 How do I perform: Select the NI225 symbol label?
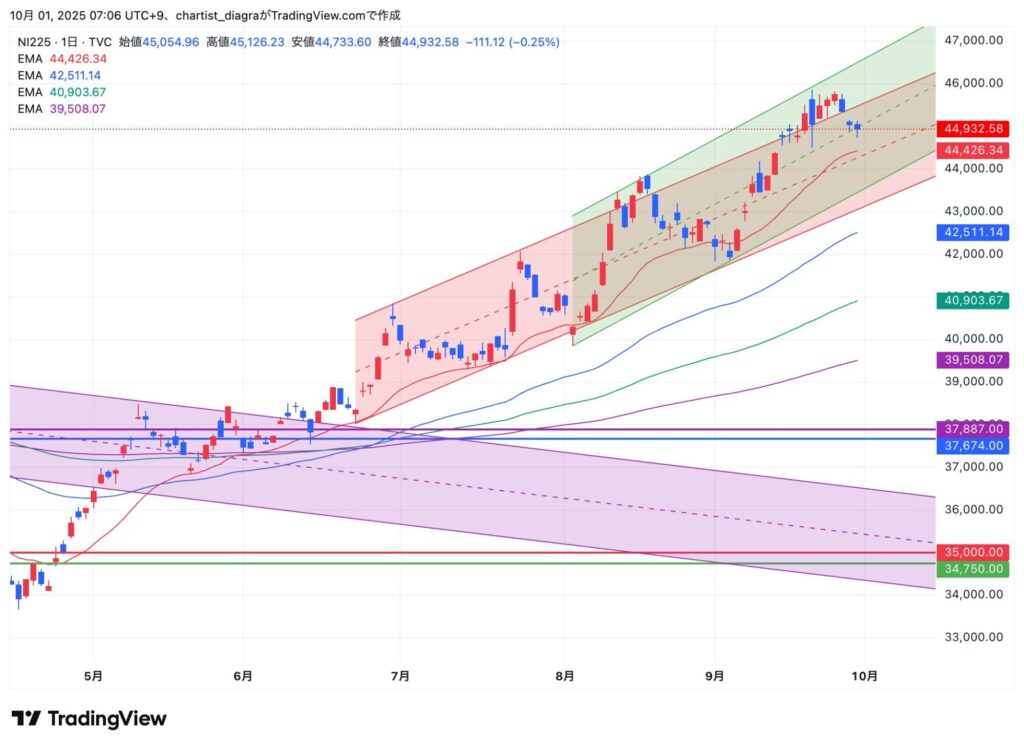[x=35, y=42]
